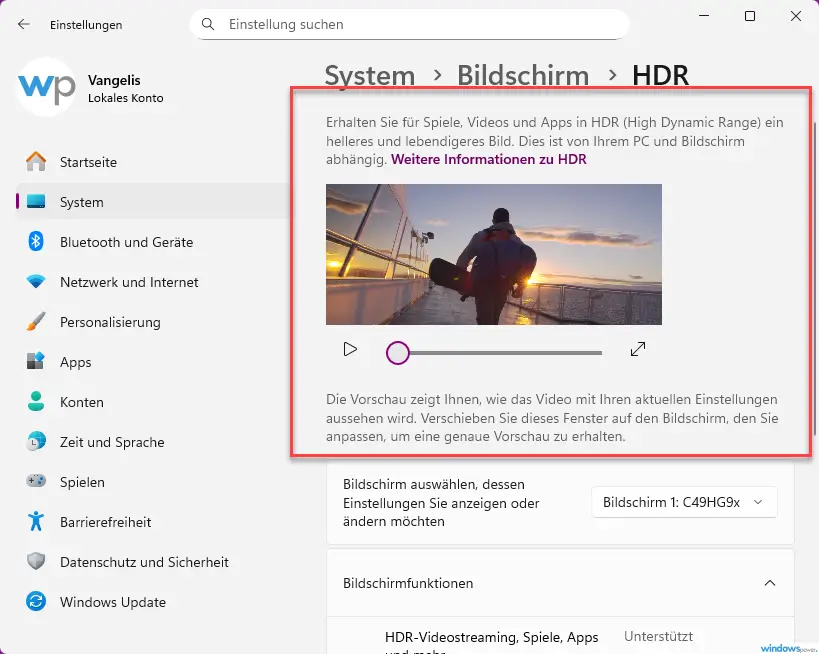Screen dimensions: 819x654
Task: Click the Startseite home icon
Action: 36,162
